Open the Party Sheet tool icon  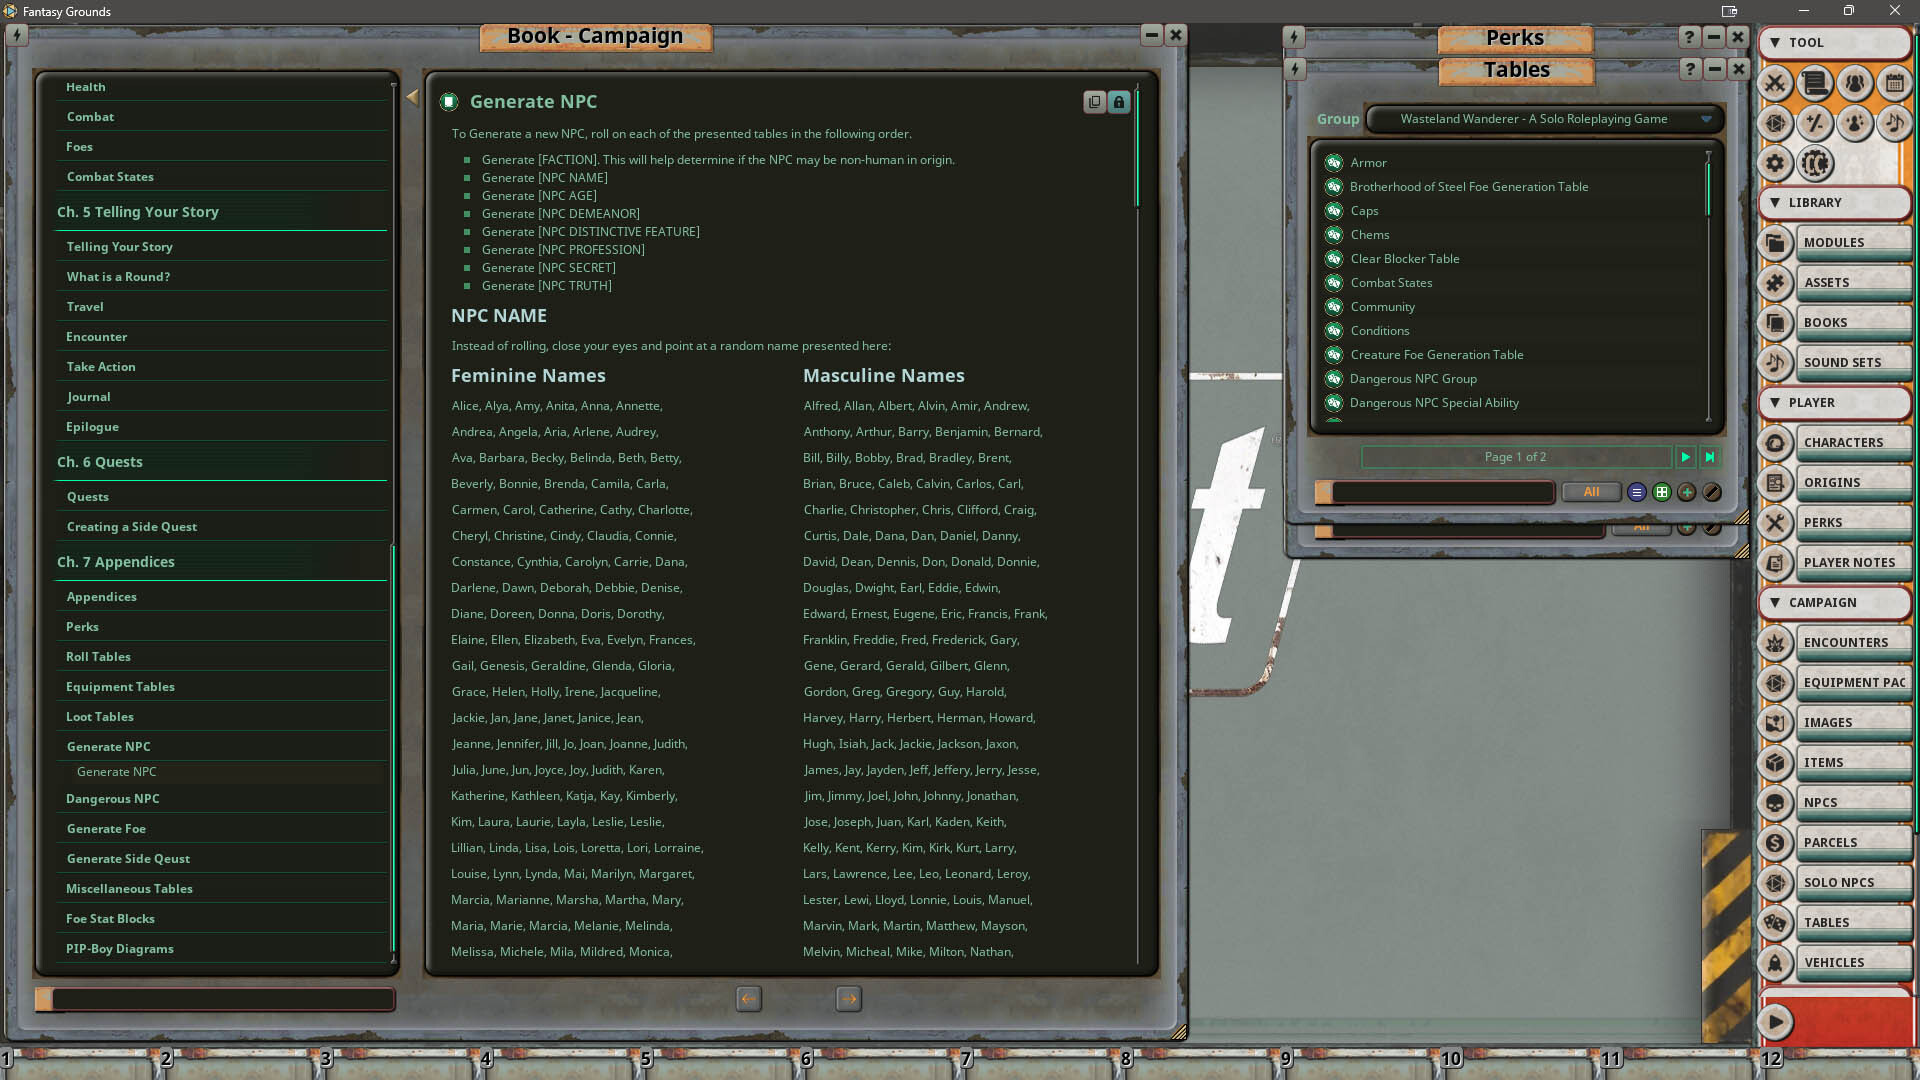tap(1855, 83)
